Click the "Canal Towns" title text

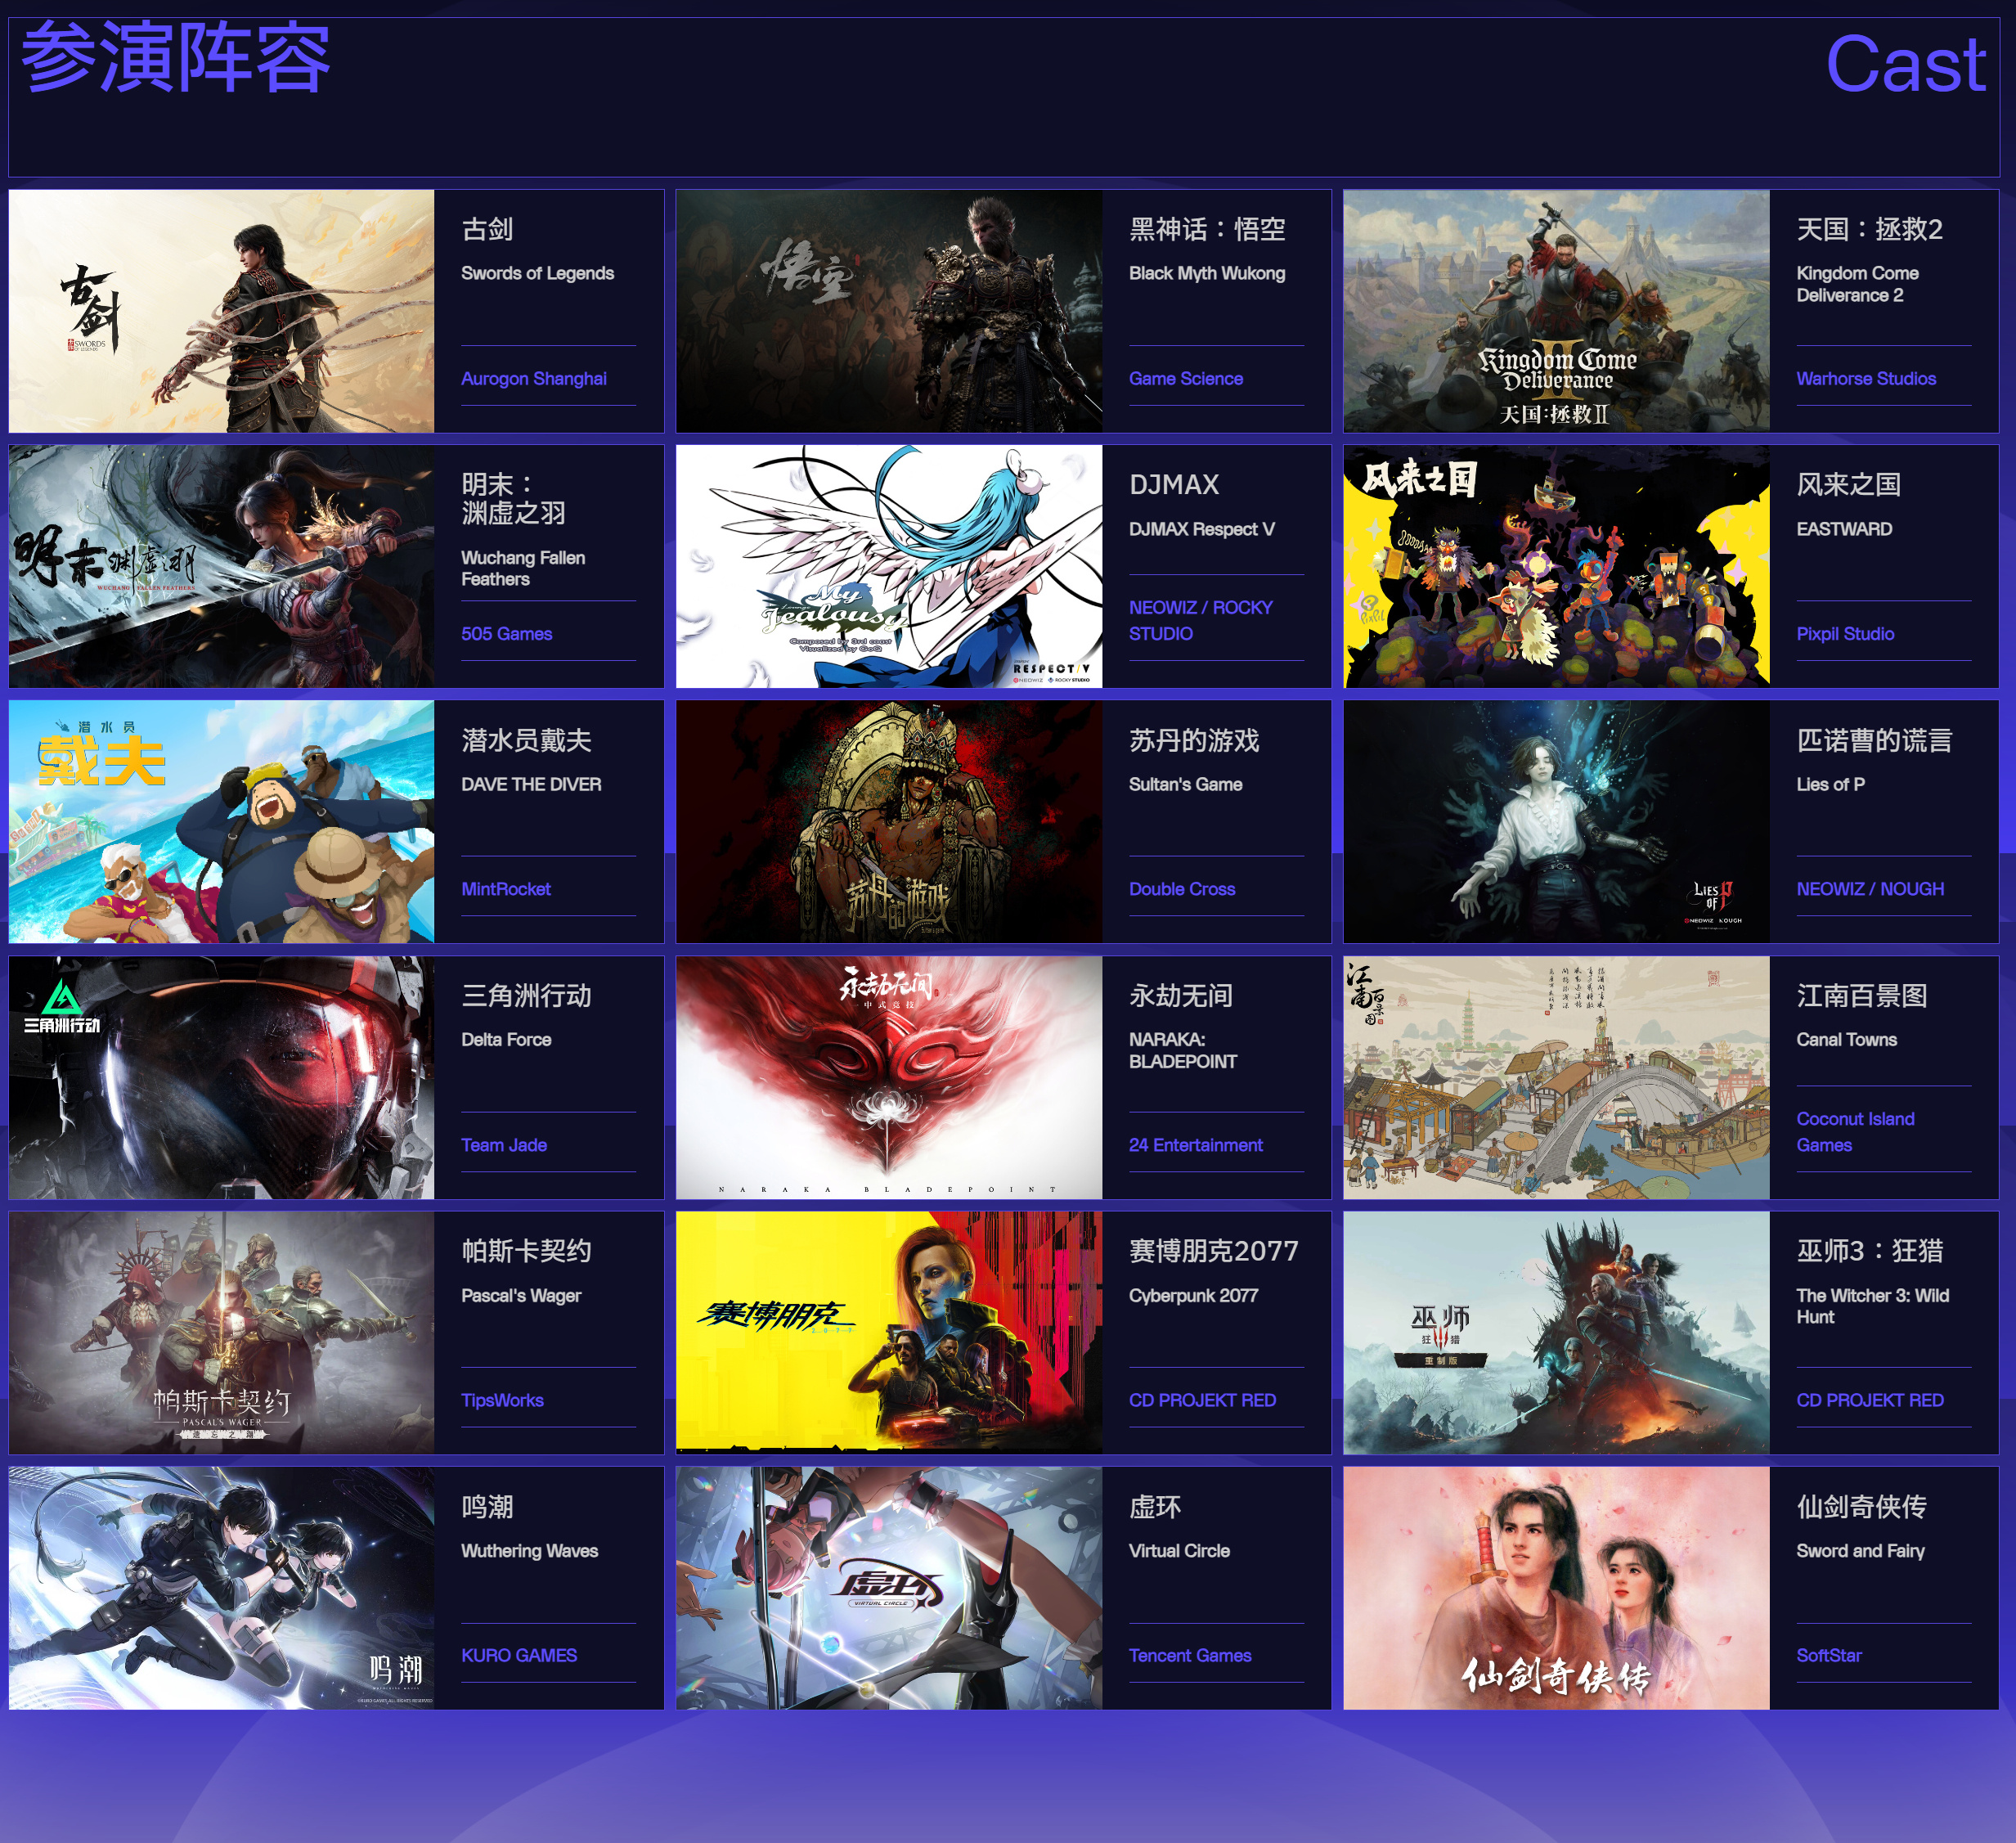(x=1846, y=1039)
